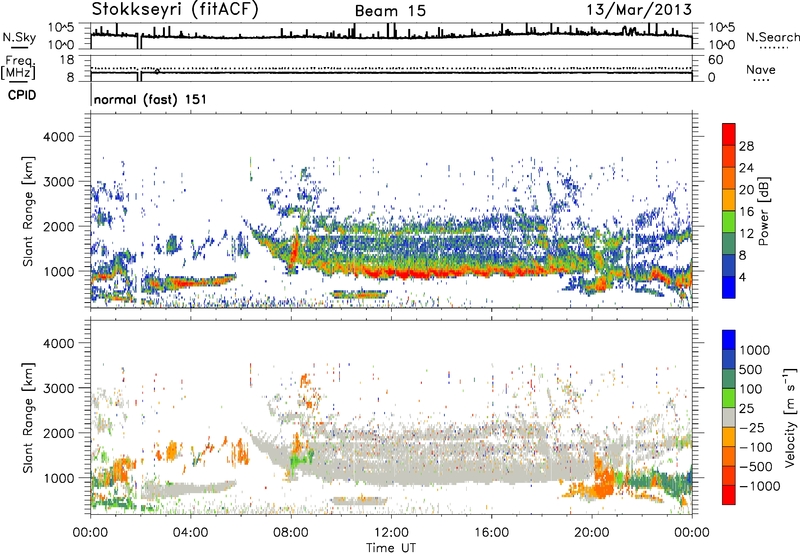Click the blue top of the velocity colorbar
This screenshot has height=554, width=800.
(x=729, y=340)
